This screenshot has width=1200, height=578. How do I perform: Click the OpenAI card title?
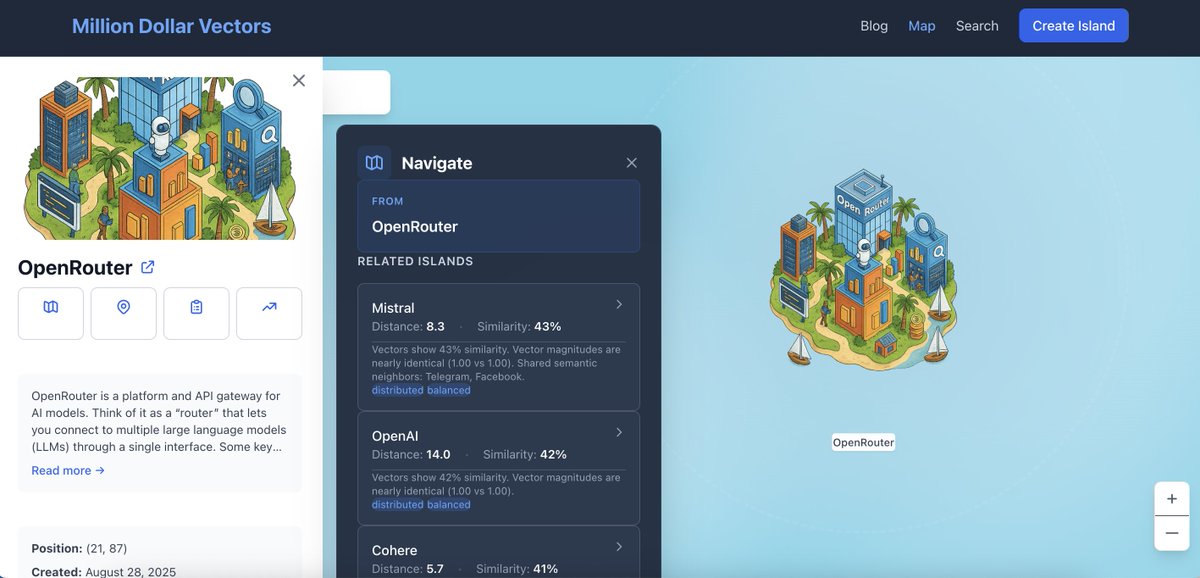pyautogui.click(x=395, y=436)
